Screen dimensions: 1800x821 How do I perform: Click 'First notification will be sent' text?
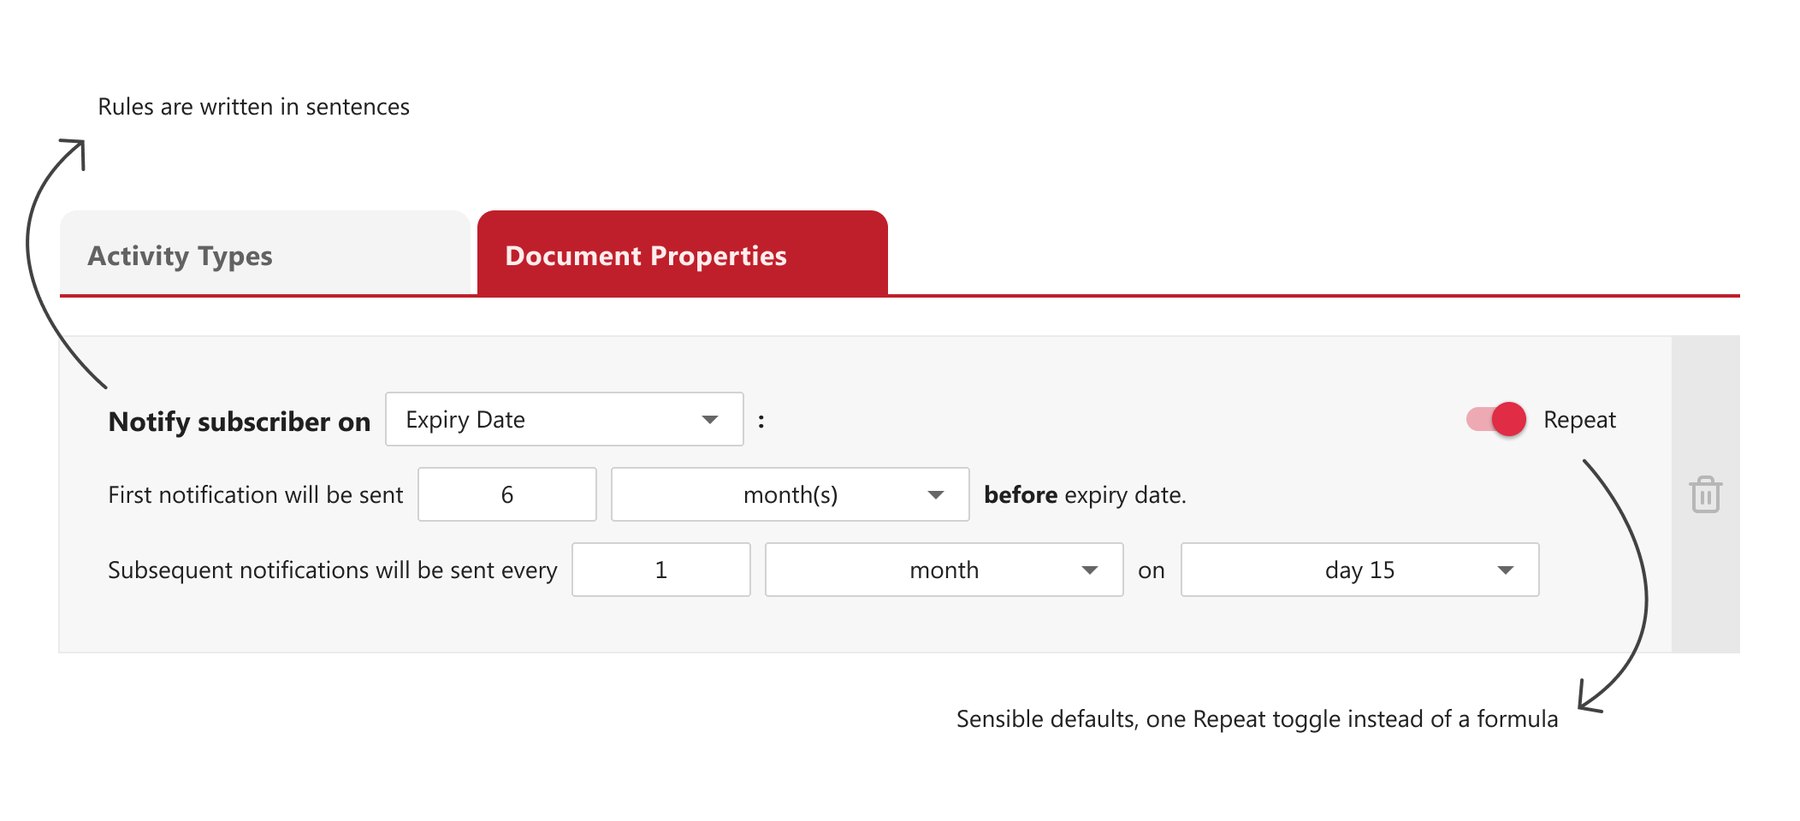point(255,495)
